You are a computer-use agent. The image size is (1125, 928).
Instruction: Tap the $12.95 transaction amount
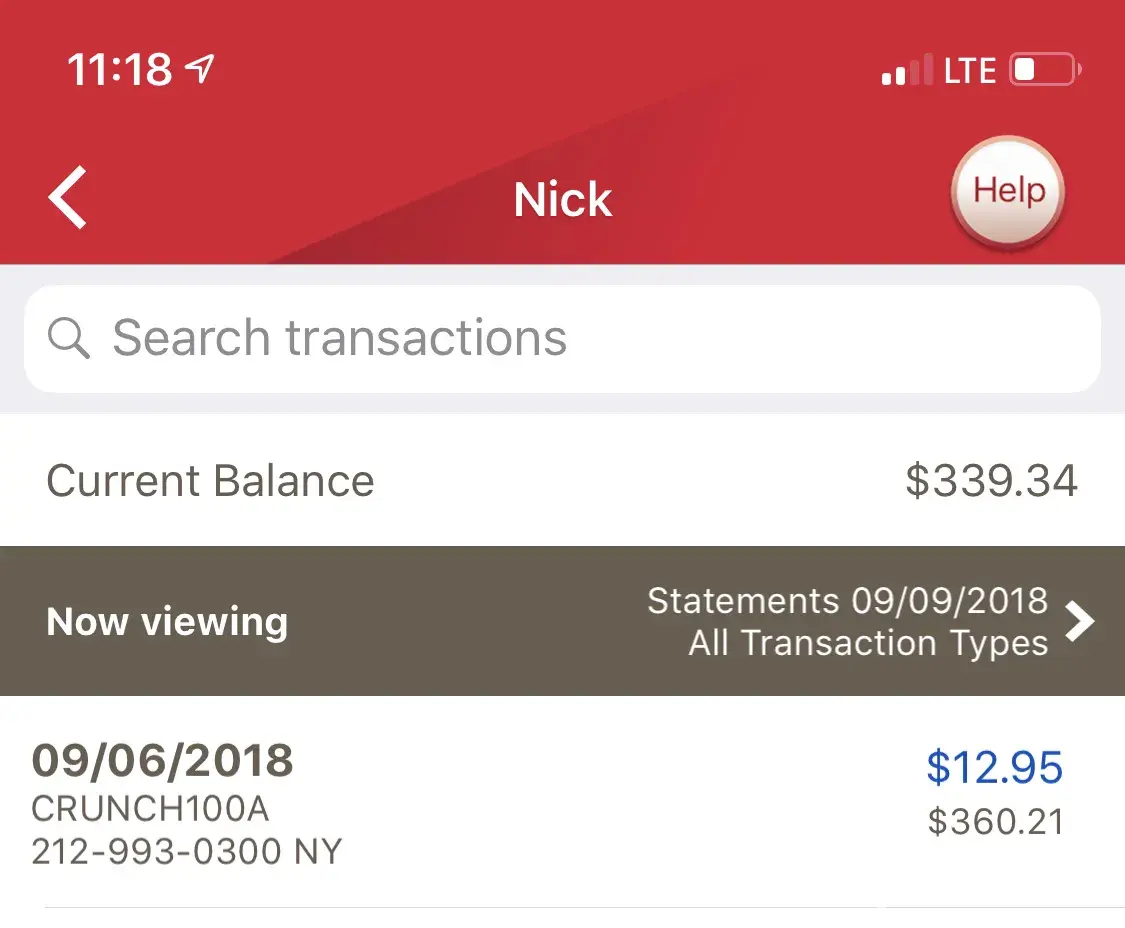point(994,767)
